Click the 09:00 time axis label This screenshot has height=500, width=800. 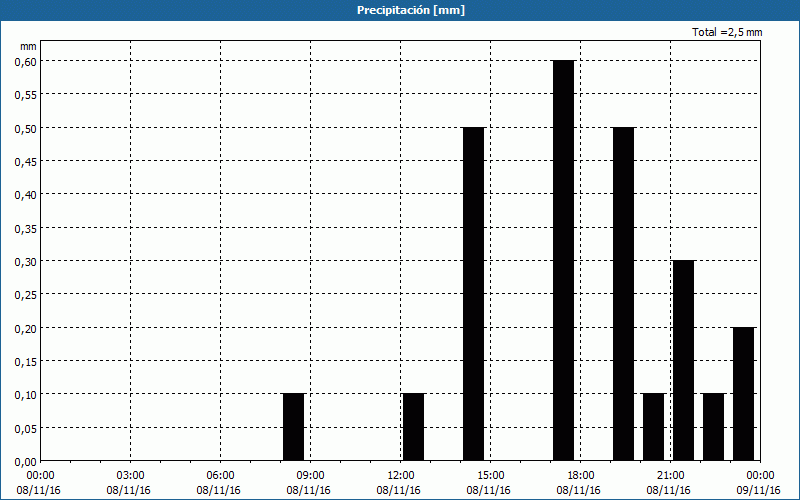click(311, 476)
